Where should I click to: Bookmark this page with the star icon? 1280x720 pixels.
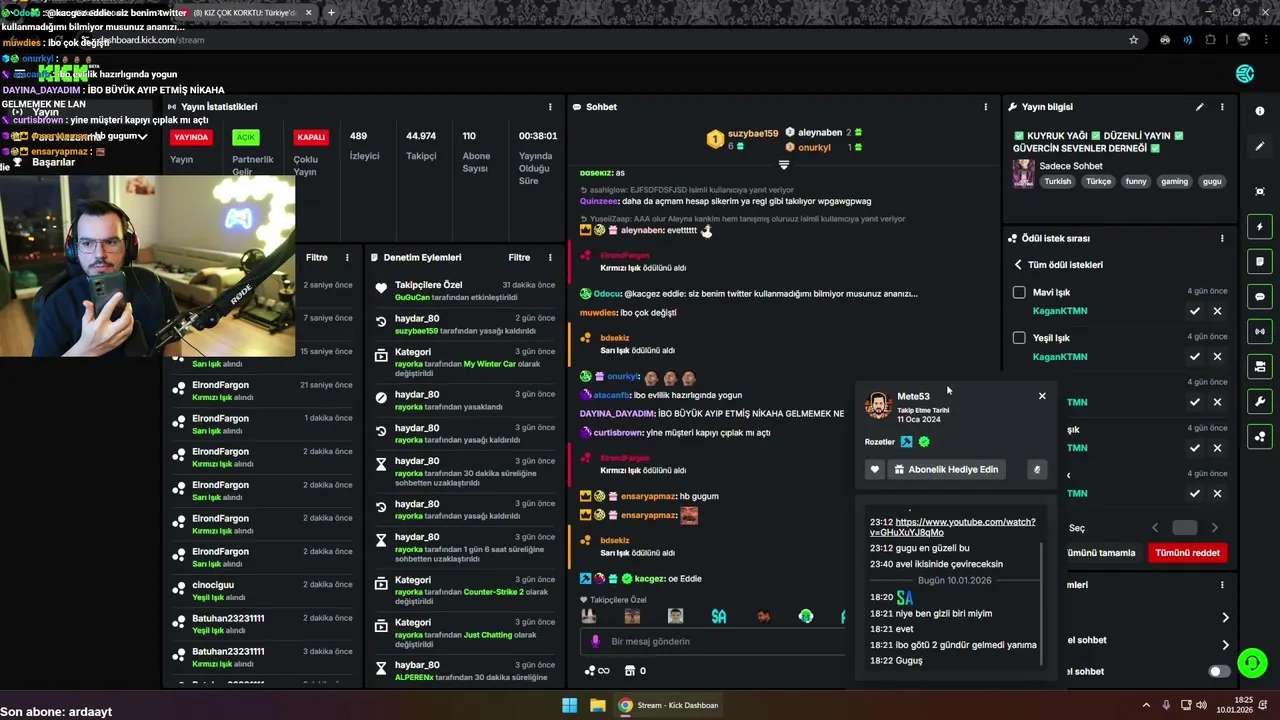tap(1133, 40)
